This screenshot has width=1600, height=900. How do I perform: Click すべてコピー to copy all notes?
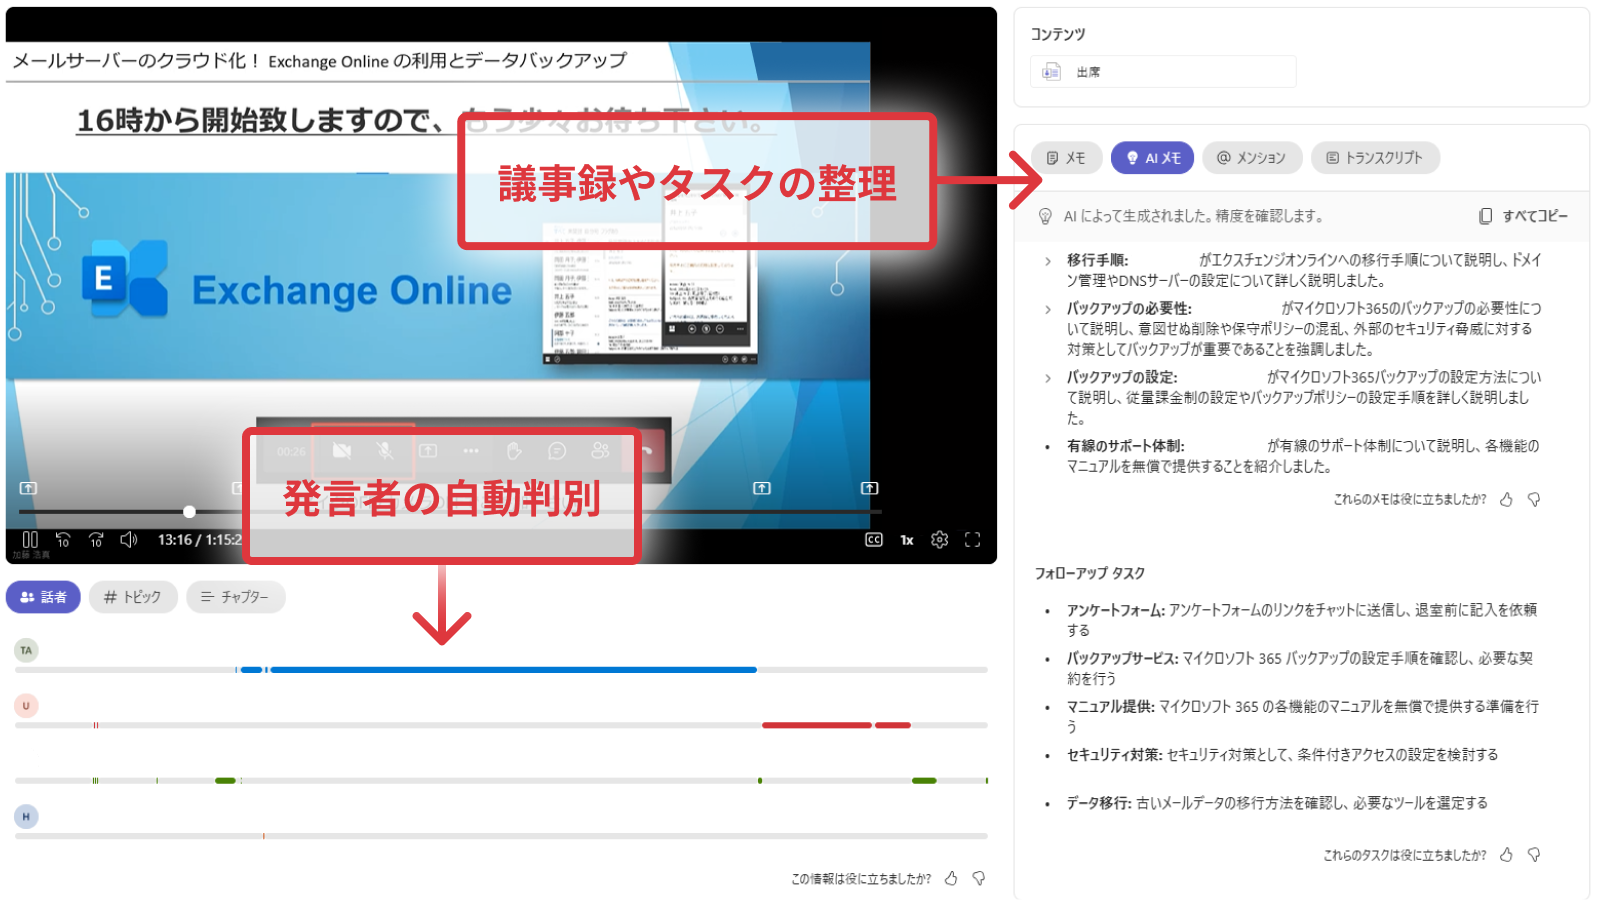pos(1523,216)
